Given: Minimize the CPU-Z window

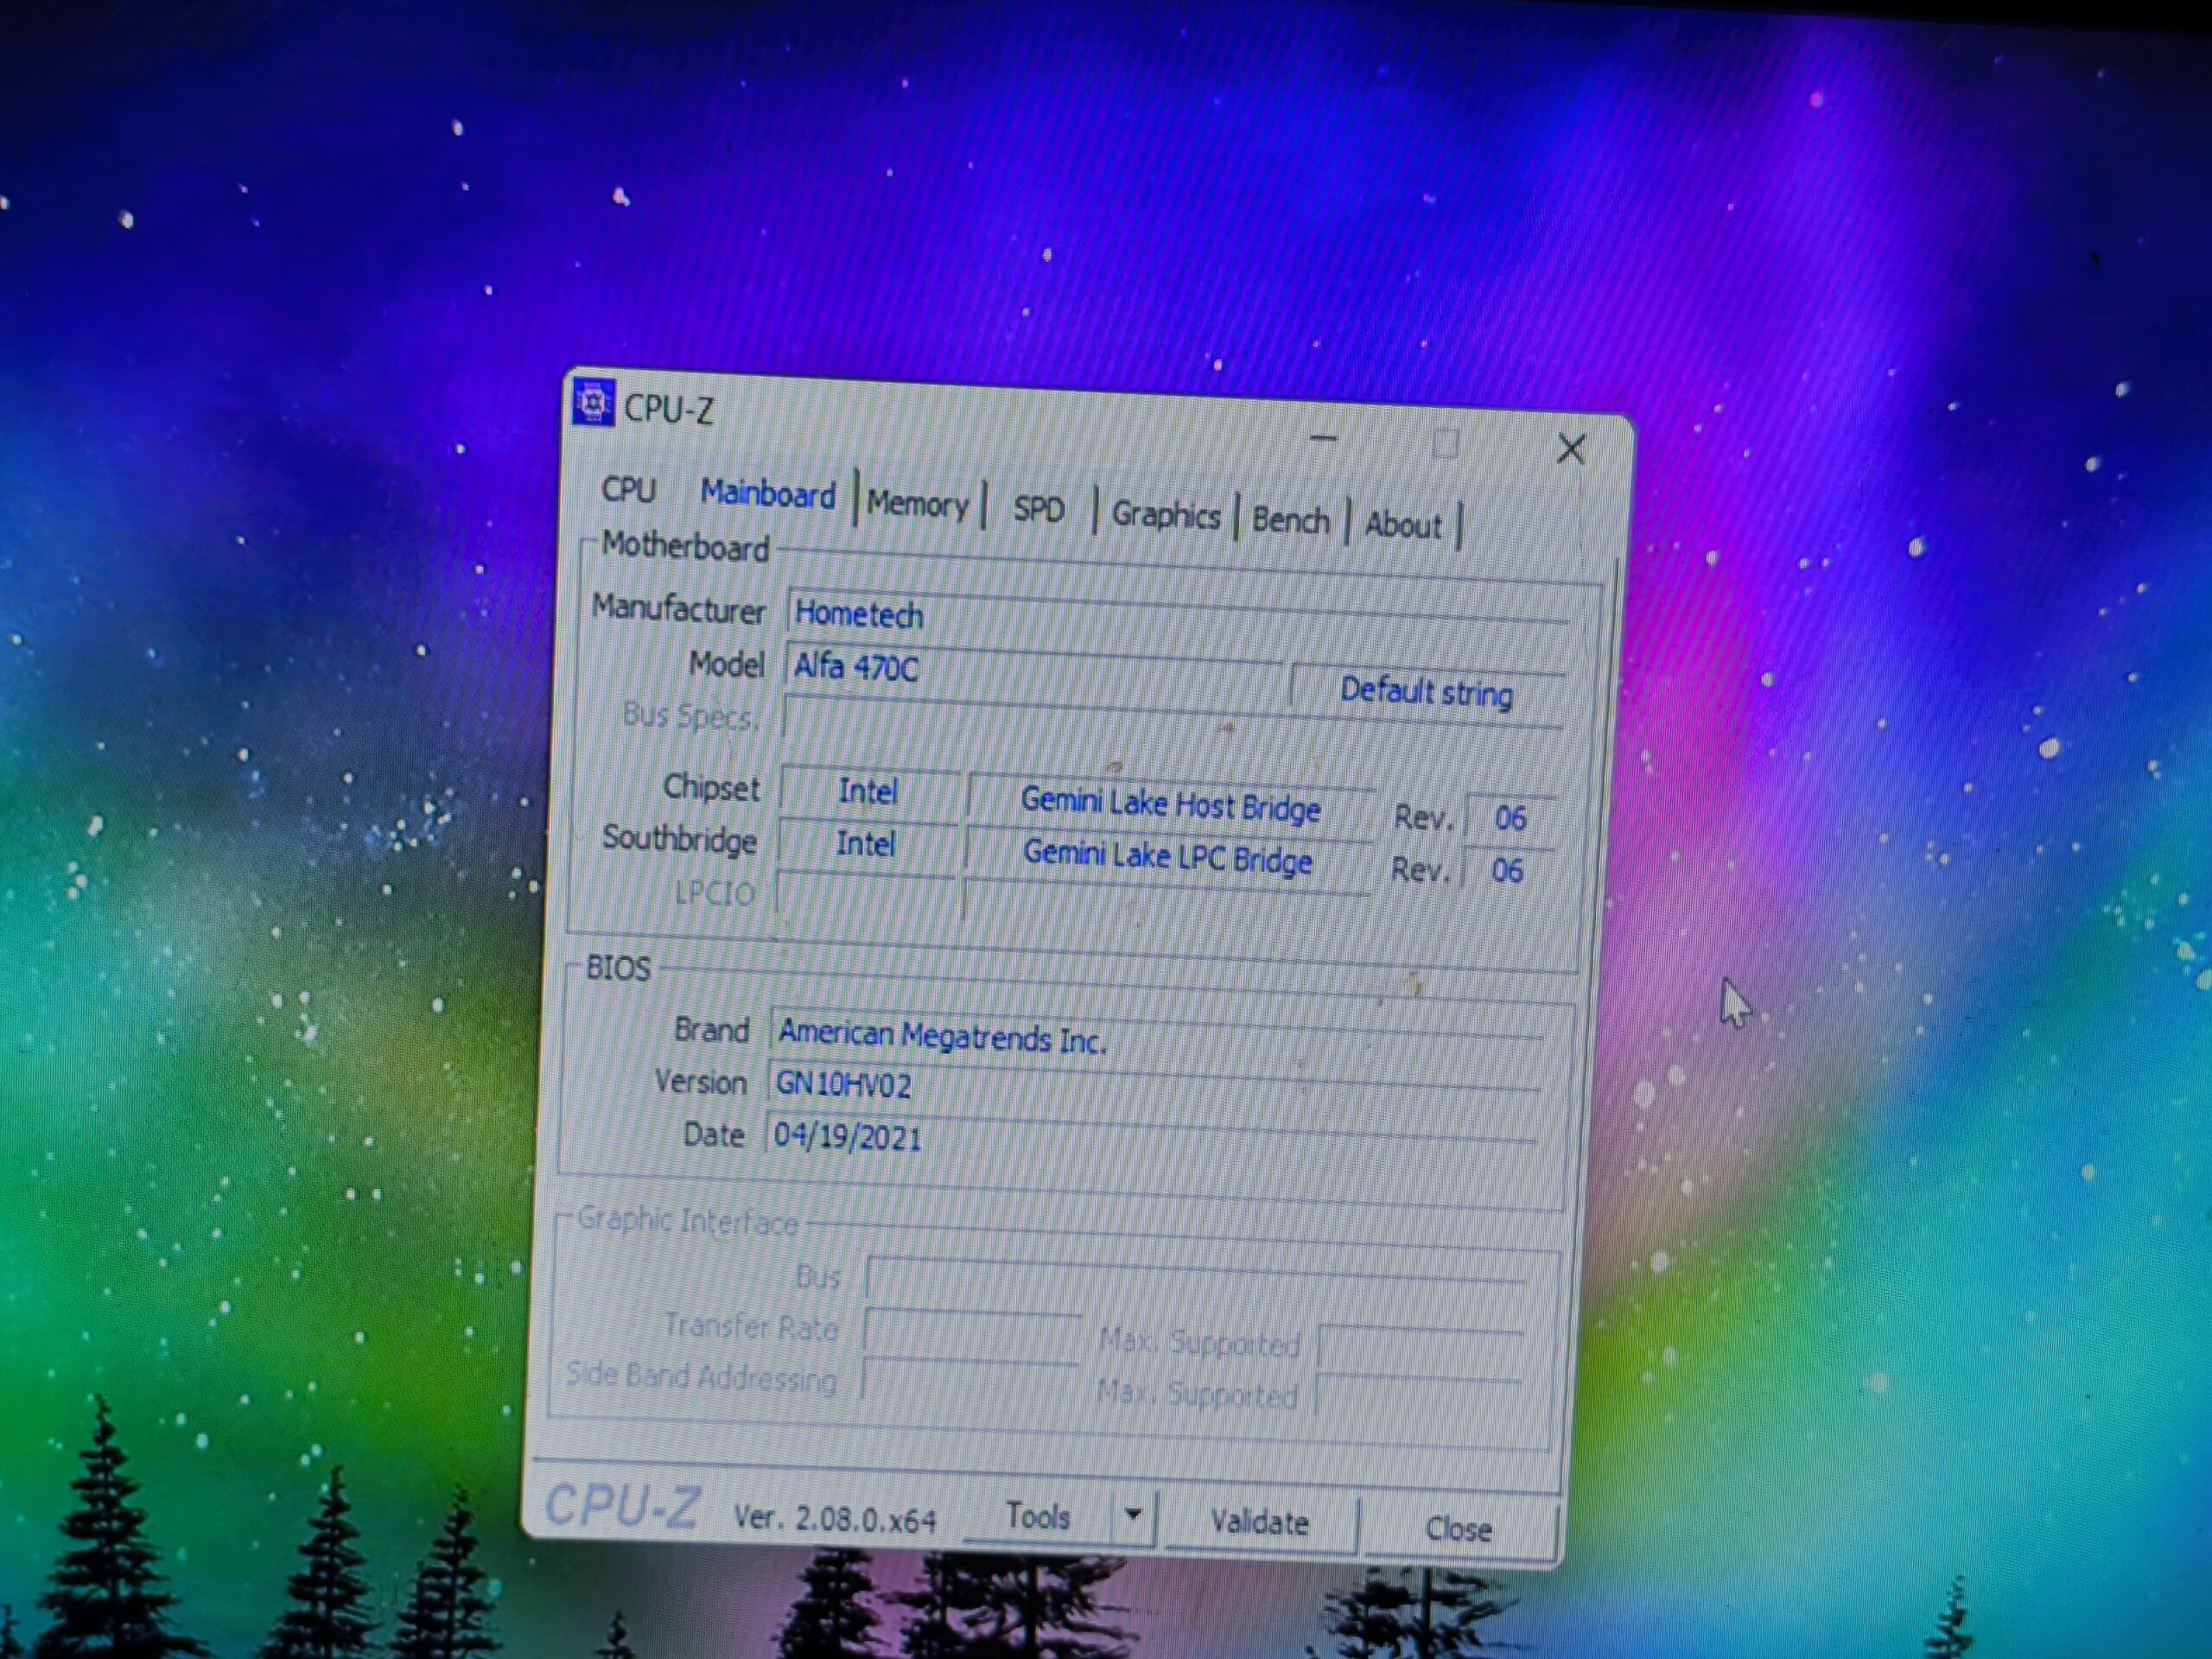Looking at the screenshot, I should coord(1324,438).
